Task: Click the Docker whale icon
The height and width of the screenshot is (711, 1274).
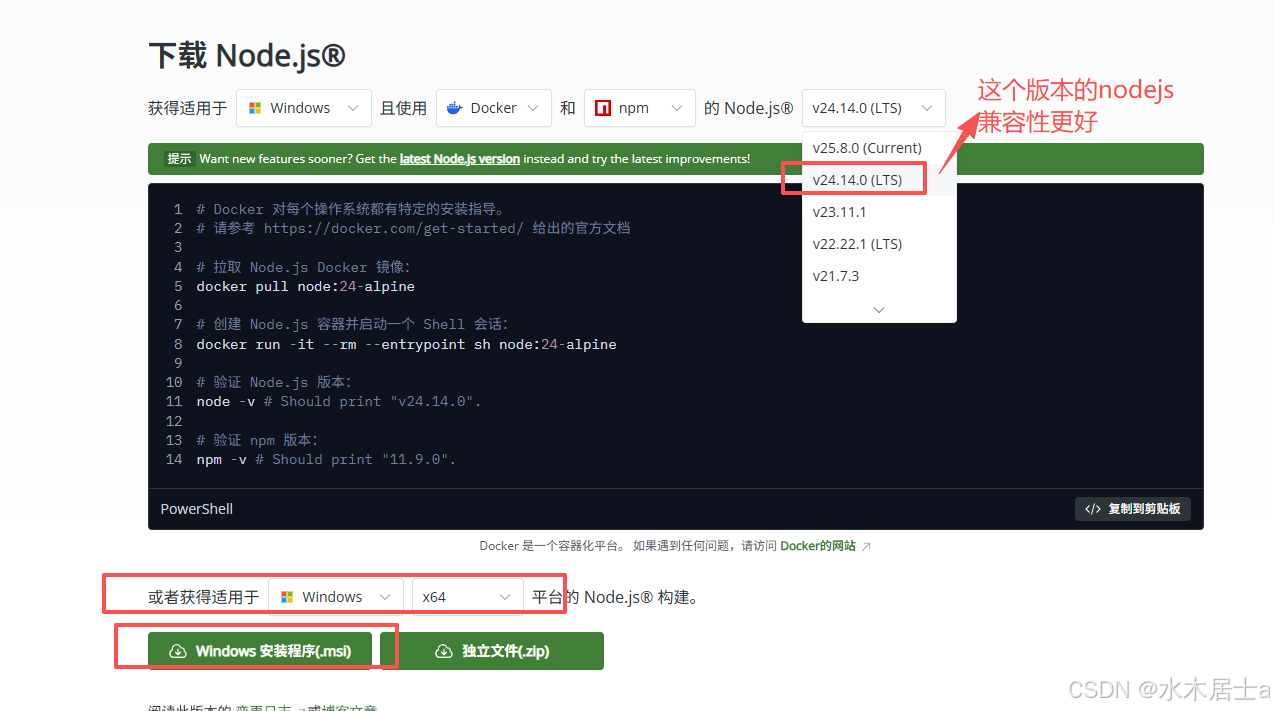Action: 455,108
